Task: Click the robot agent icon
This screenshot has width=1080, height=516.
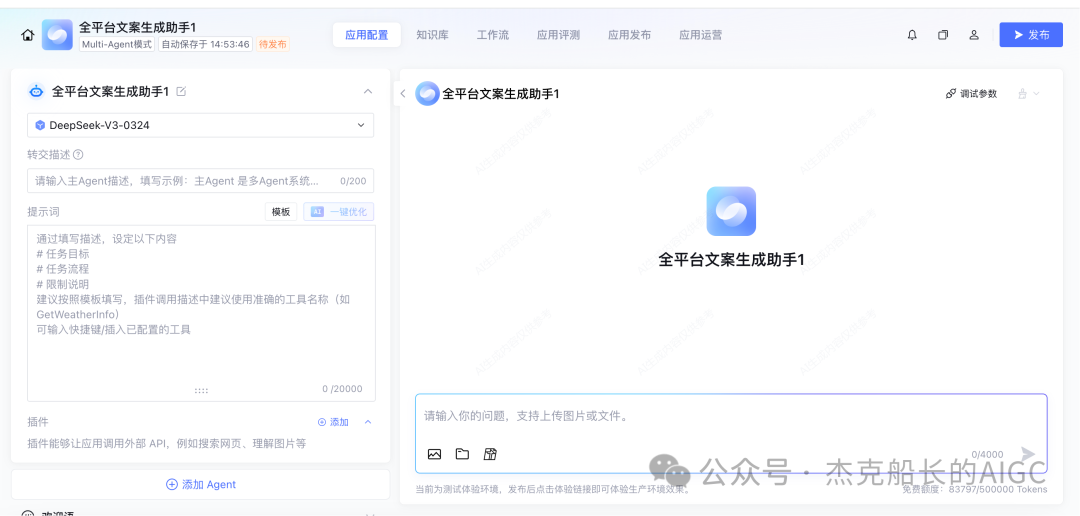Action: 37,91
